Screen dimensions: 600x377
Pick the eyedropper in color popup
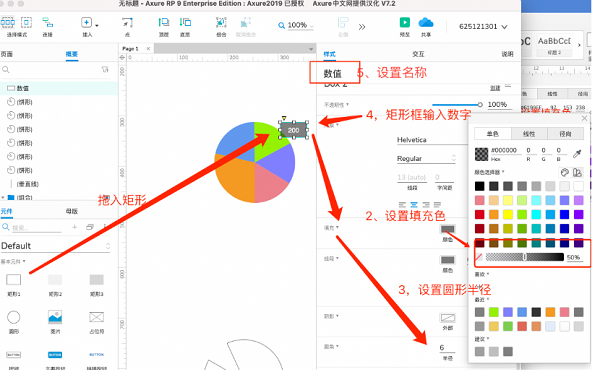(x=577, y=153)
